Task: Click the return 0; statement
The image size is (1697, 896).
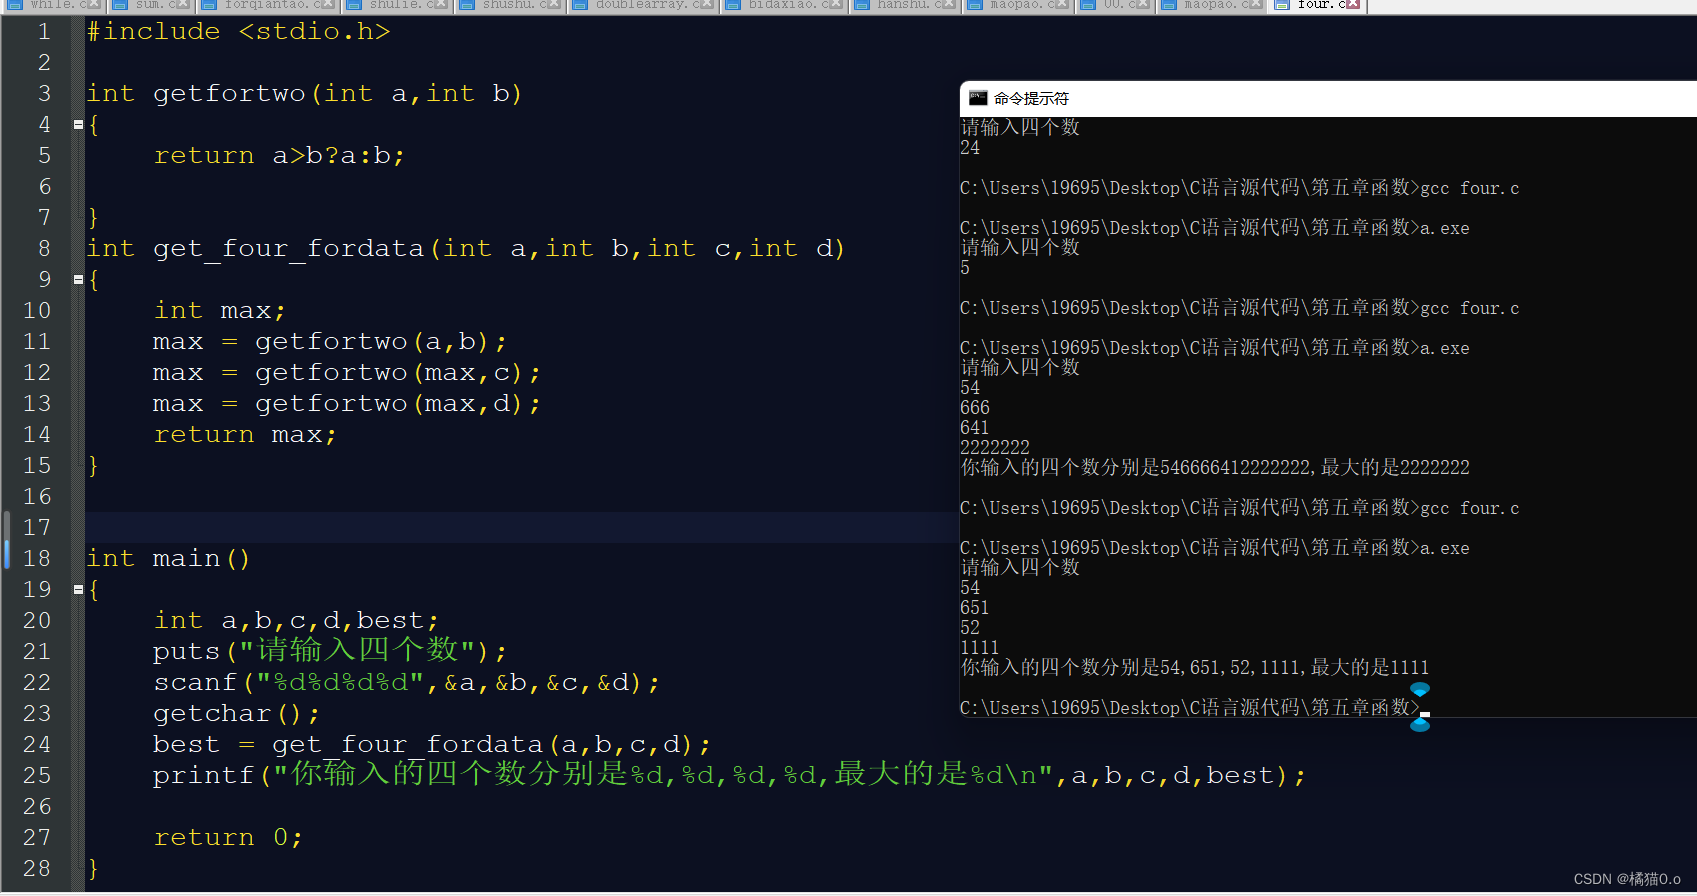Action: (x=228, y=838)
